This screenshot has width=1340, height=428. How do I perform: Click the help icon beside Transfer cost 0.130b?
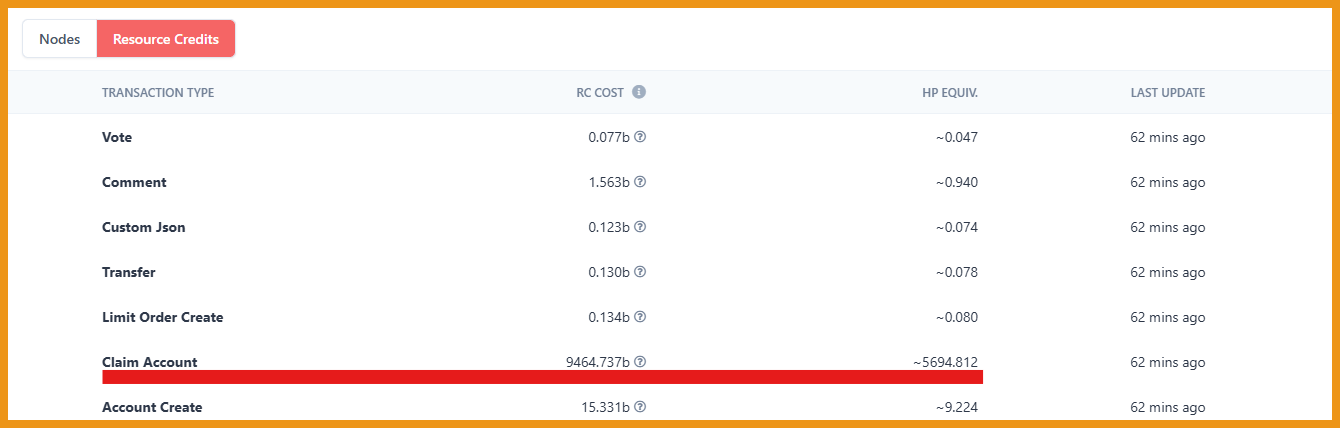click(640, 272)
